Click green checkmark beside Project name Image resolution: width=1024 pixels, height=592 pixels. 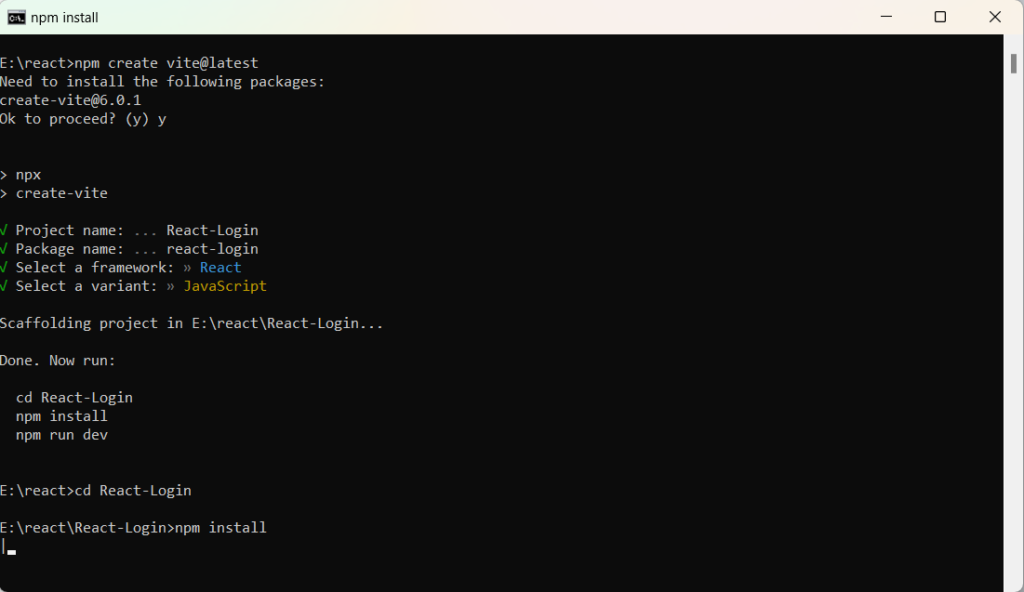[x=4, y=230]
